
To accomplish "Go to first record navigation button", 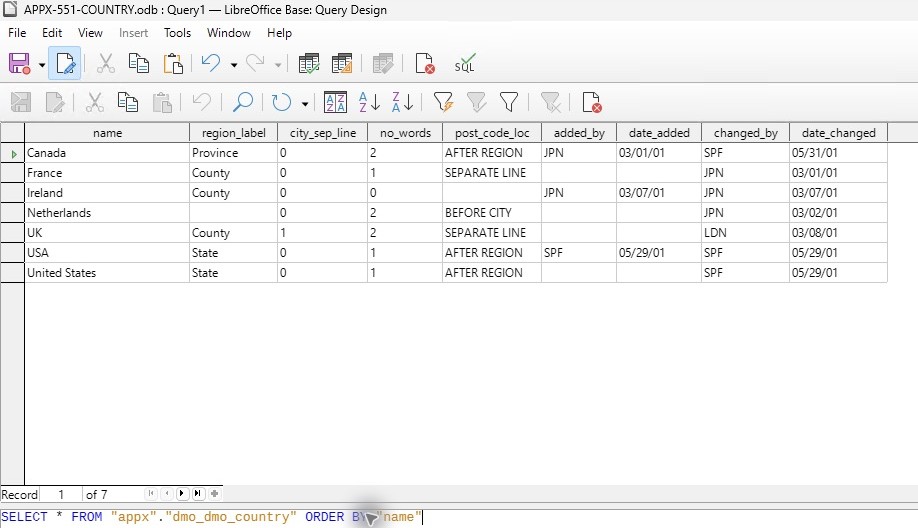I will click(151, 493).
